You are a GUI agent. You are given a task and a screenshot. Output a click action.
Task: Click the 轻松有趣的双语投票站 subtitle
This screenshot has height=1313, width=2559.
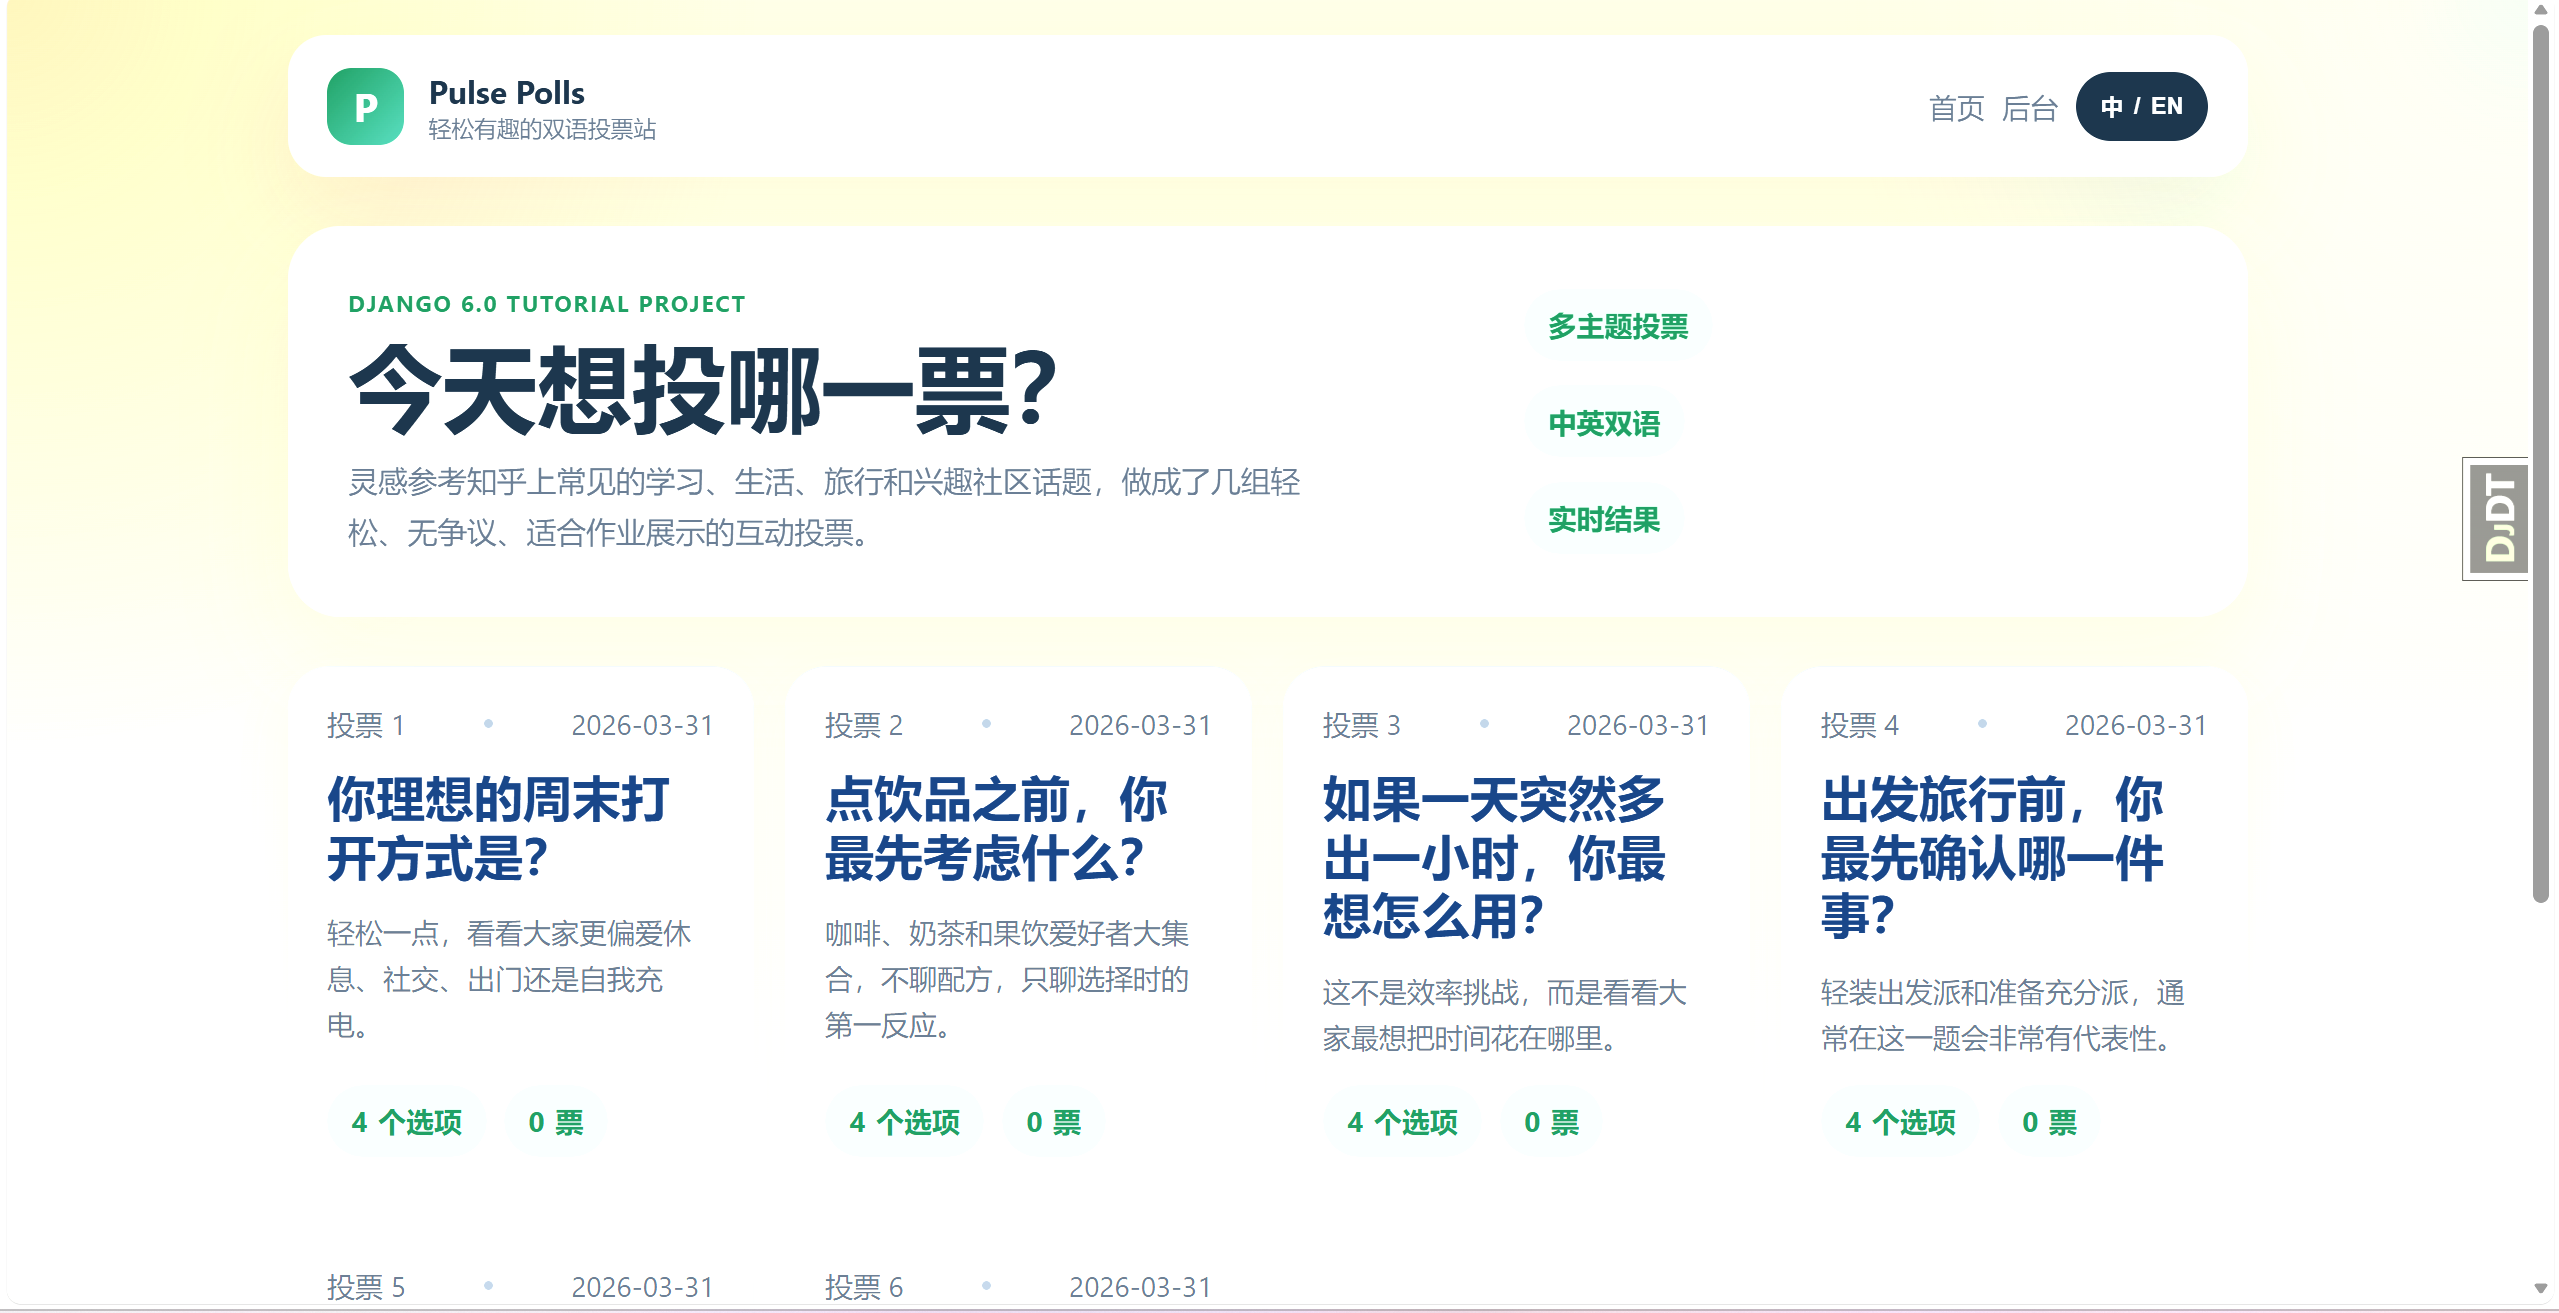click(542, 130)
